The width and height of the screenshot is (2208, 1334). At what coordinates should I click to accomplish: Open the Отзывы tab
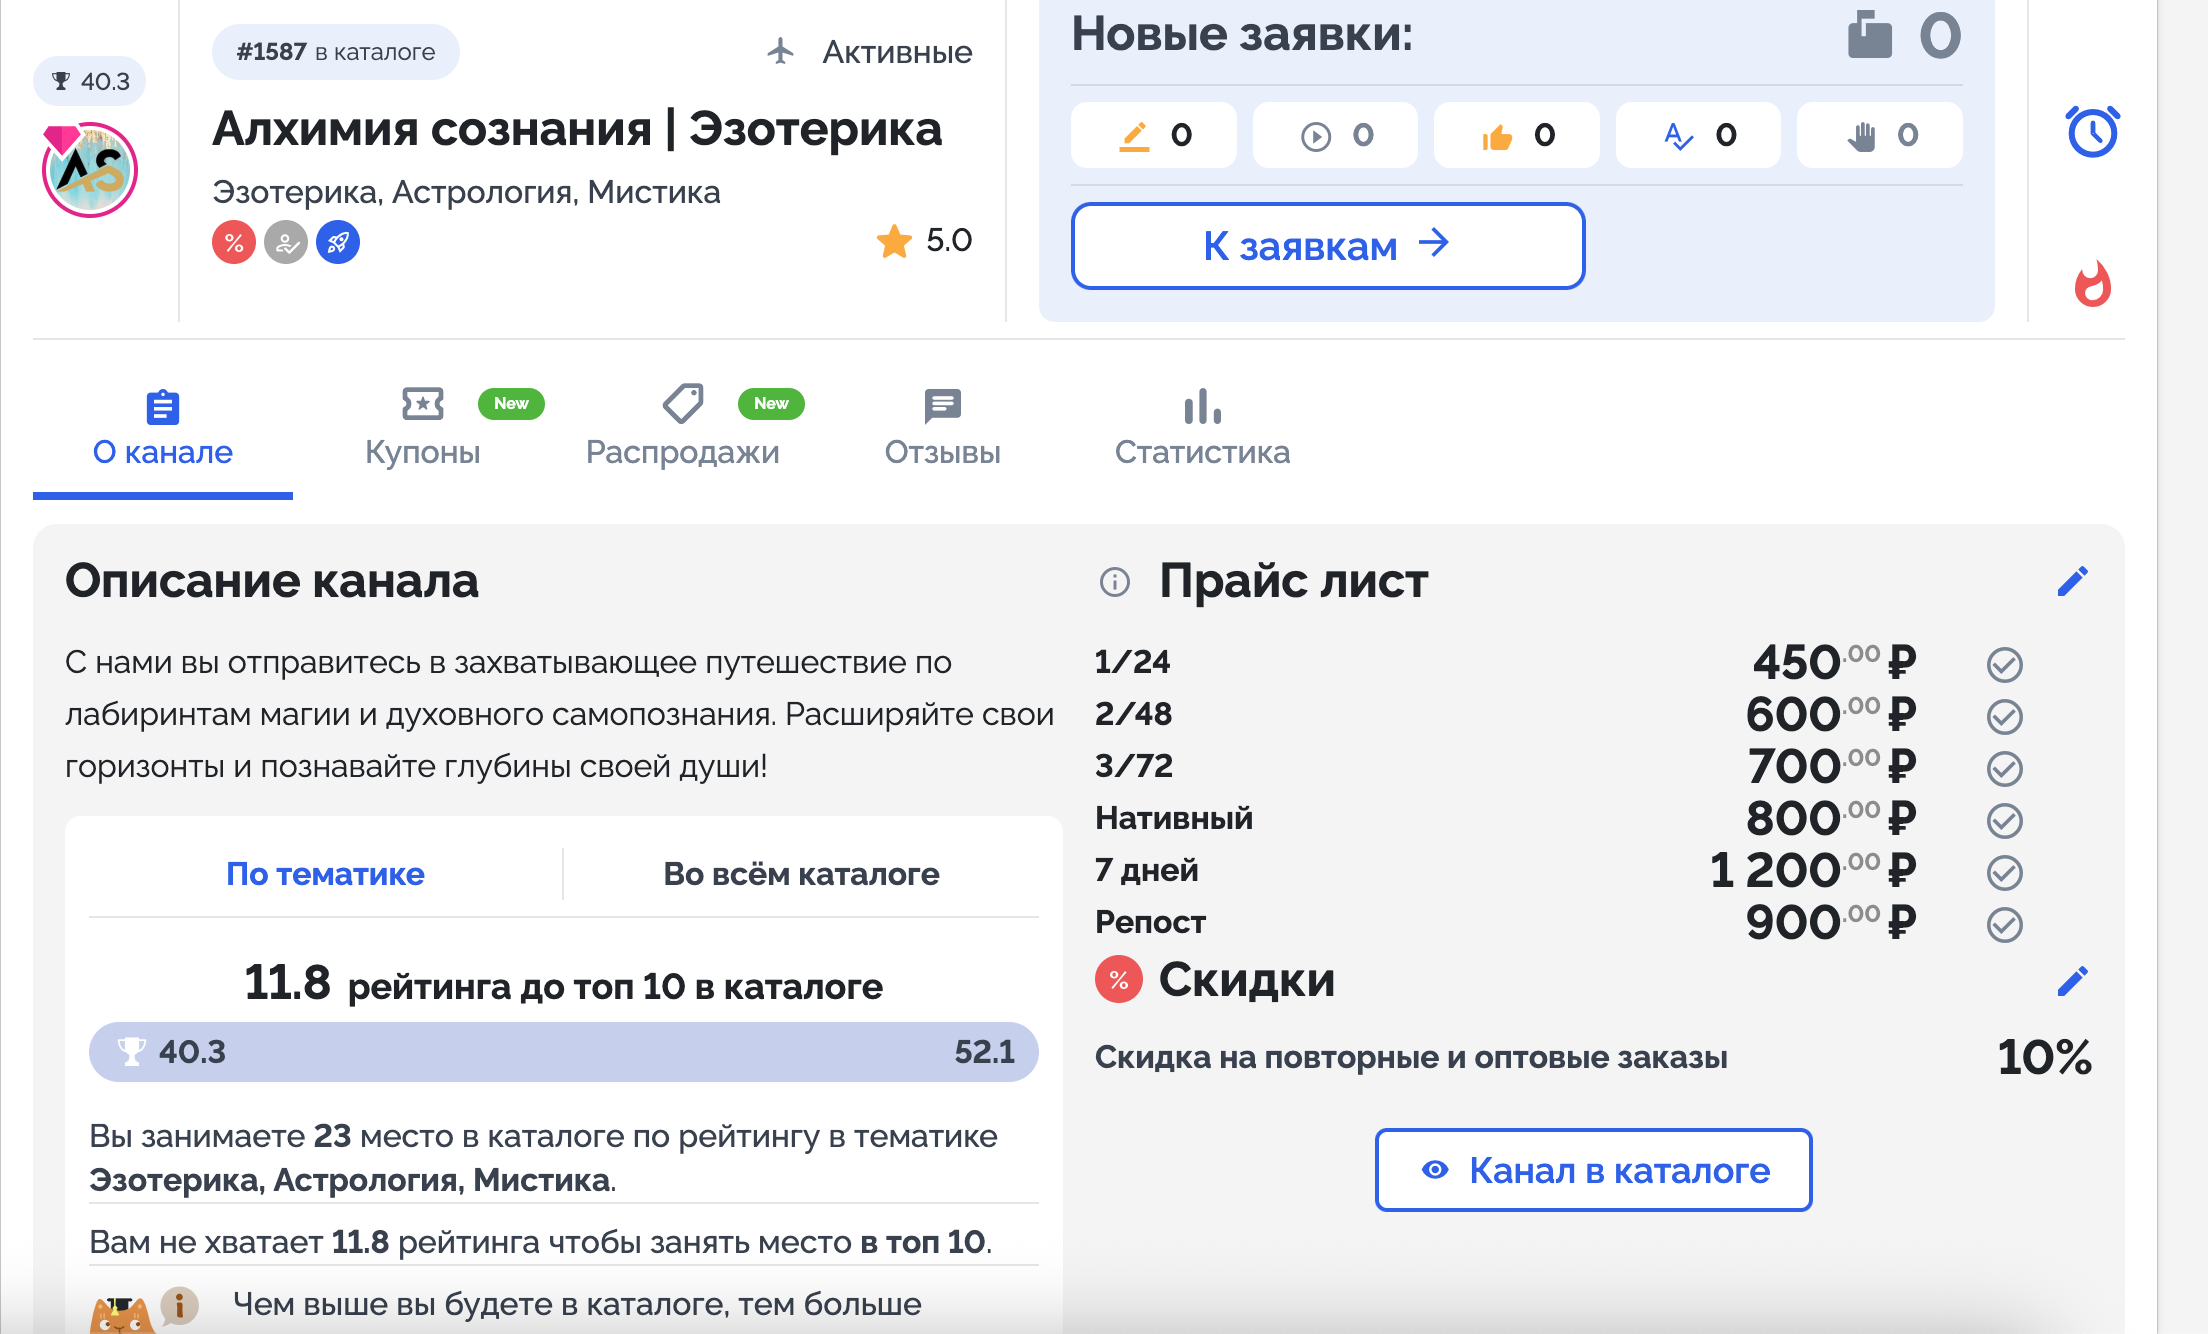943,430
